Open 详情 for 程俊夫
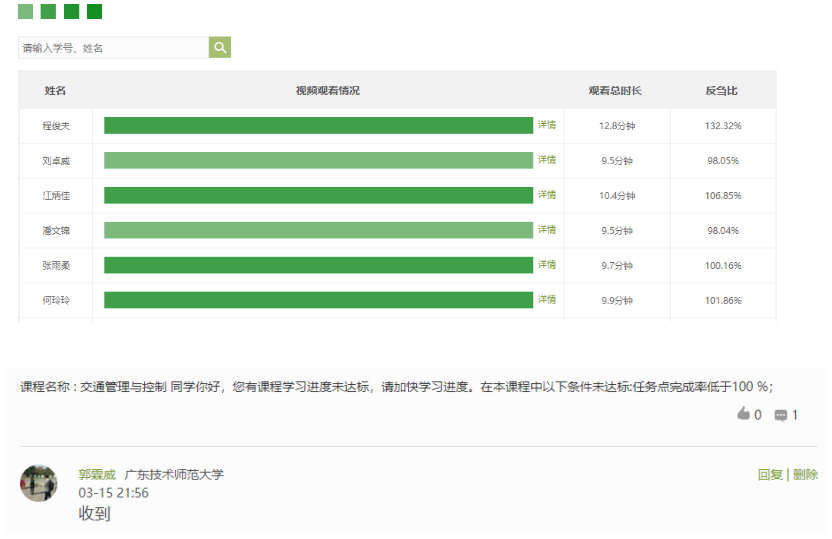The height and width of the screenshot is (539, 832). coord(547,125)
